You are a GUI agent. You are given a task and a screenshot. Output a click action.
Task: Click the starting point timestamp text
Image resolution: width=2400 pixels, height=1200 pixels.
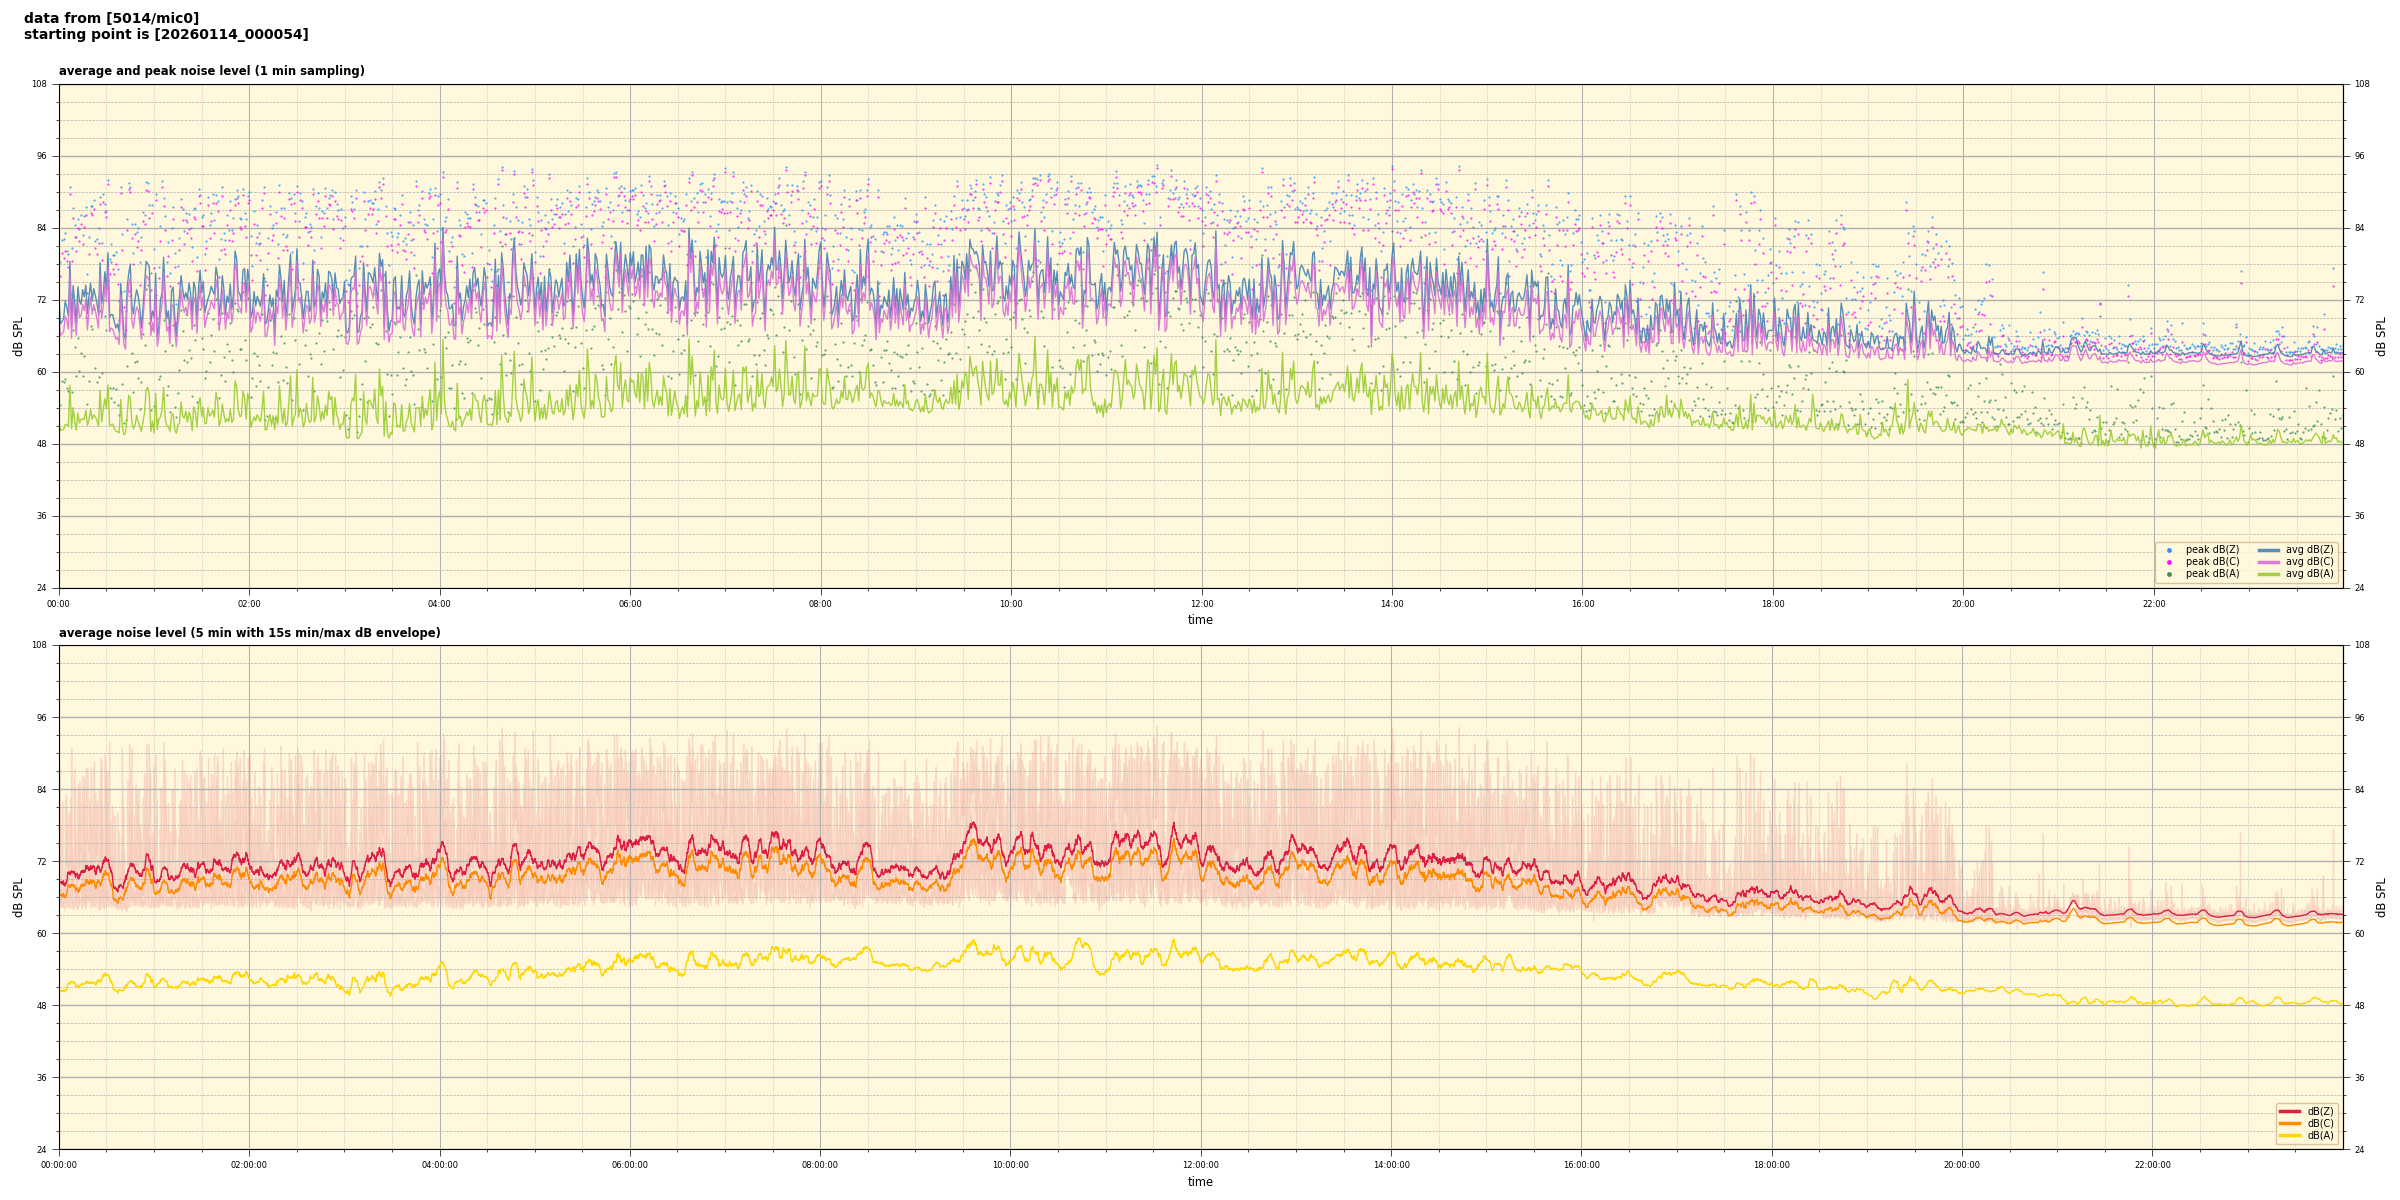(x=166, y=35)
